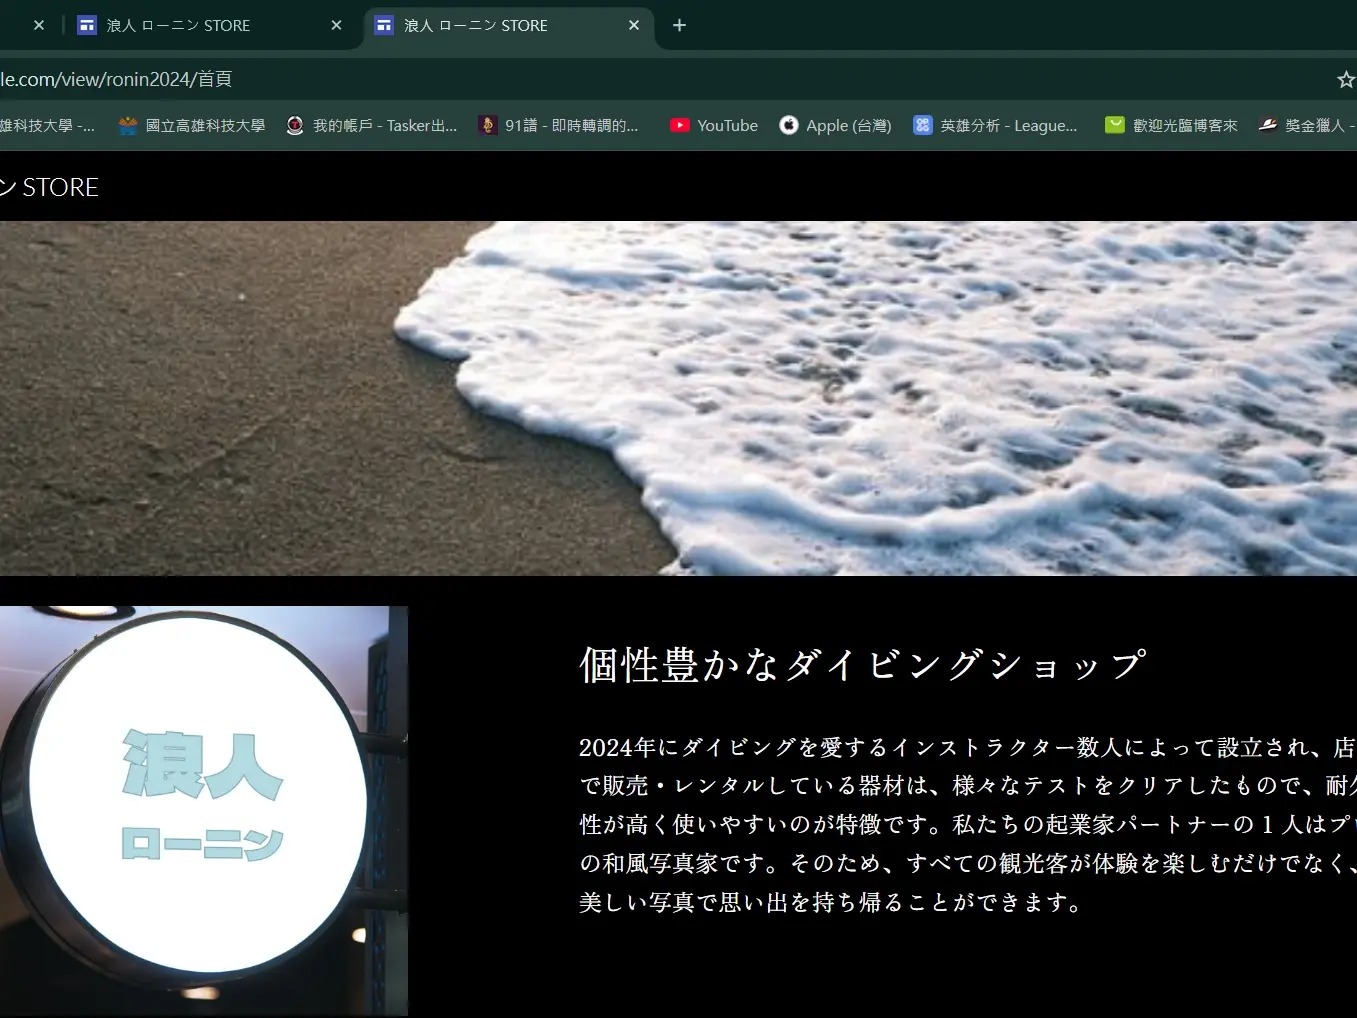Open the YouTube bookmark

pos(713,124)
